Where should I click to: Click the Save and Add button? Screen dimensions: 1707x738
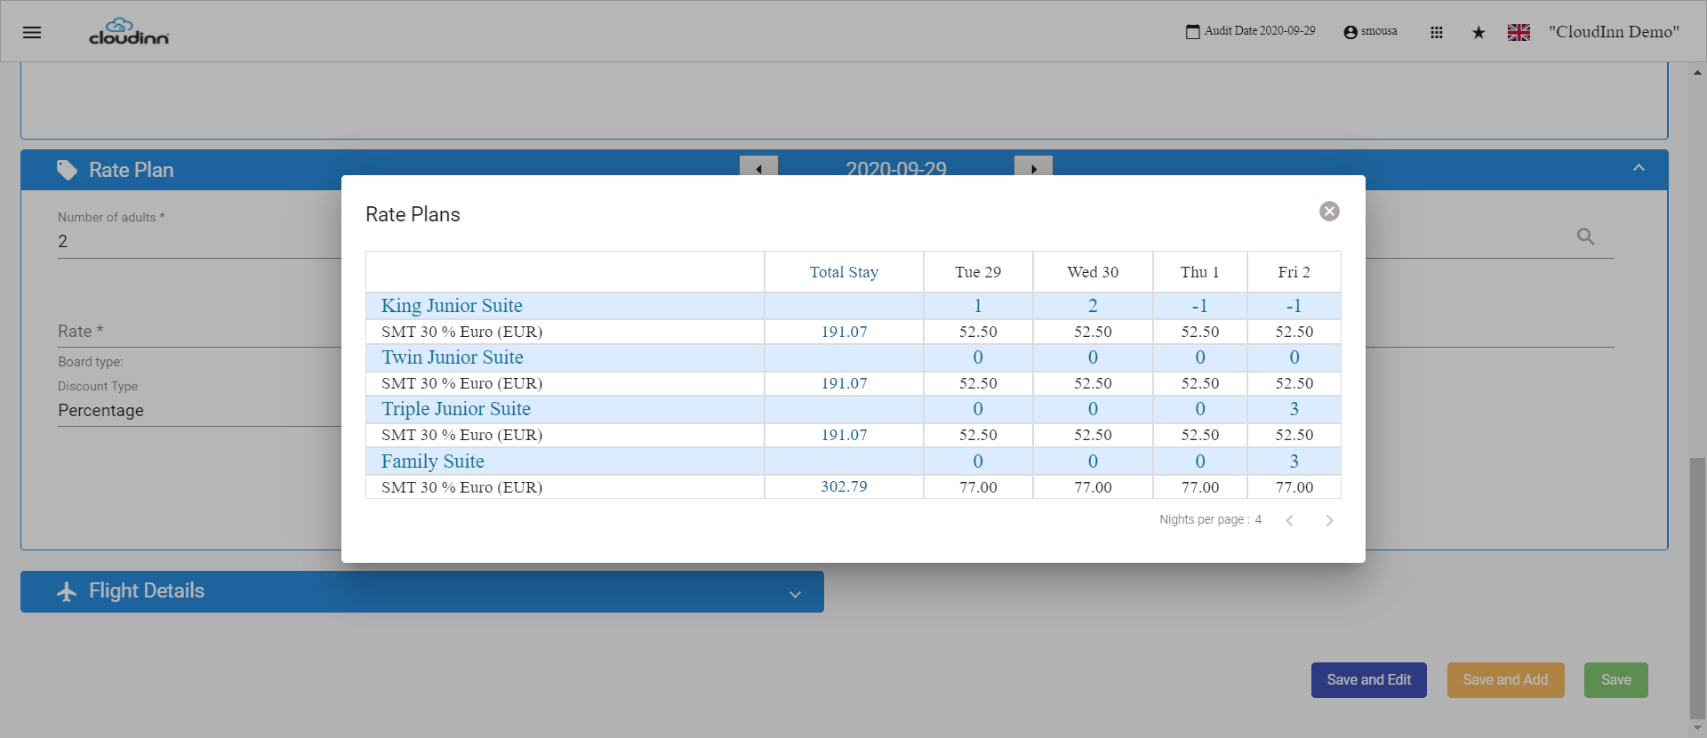pyautogui.click(x=1505, y=680)
